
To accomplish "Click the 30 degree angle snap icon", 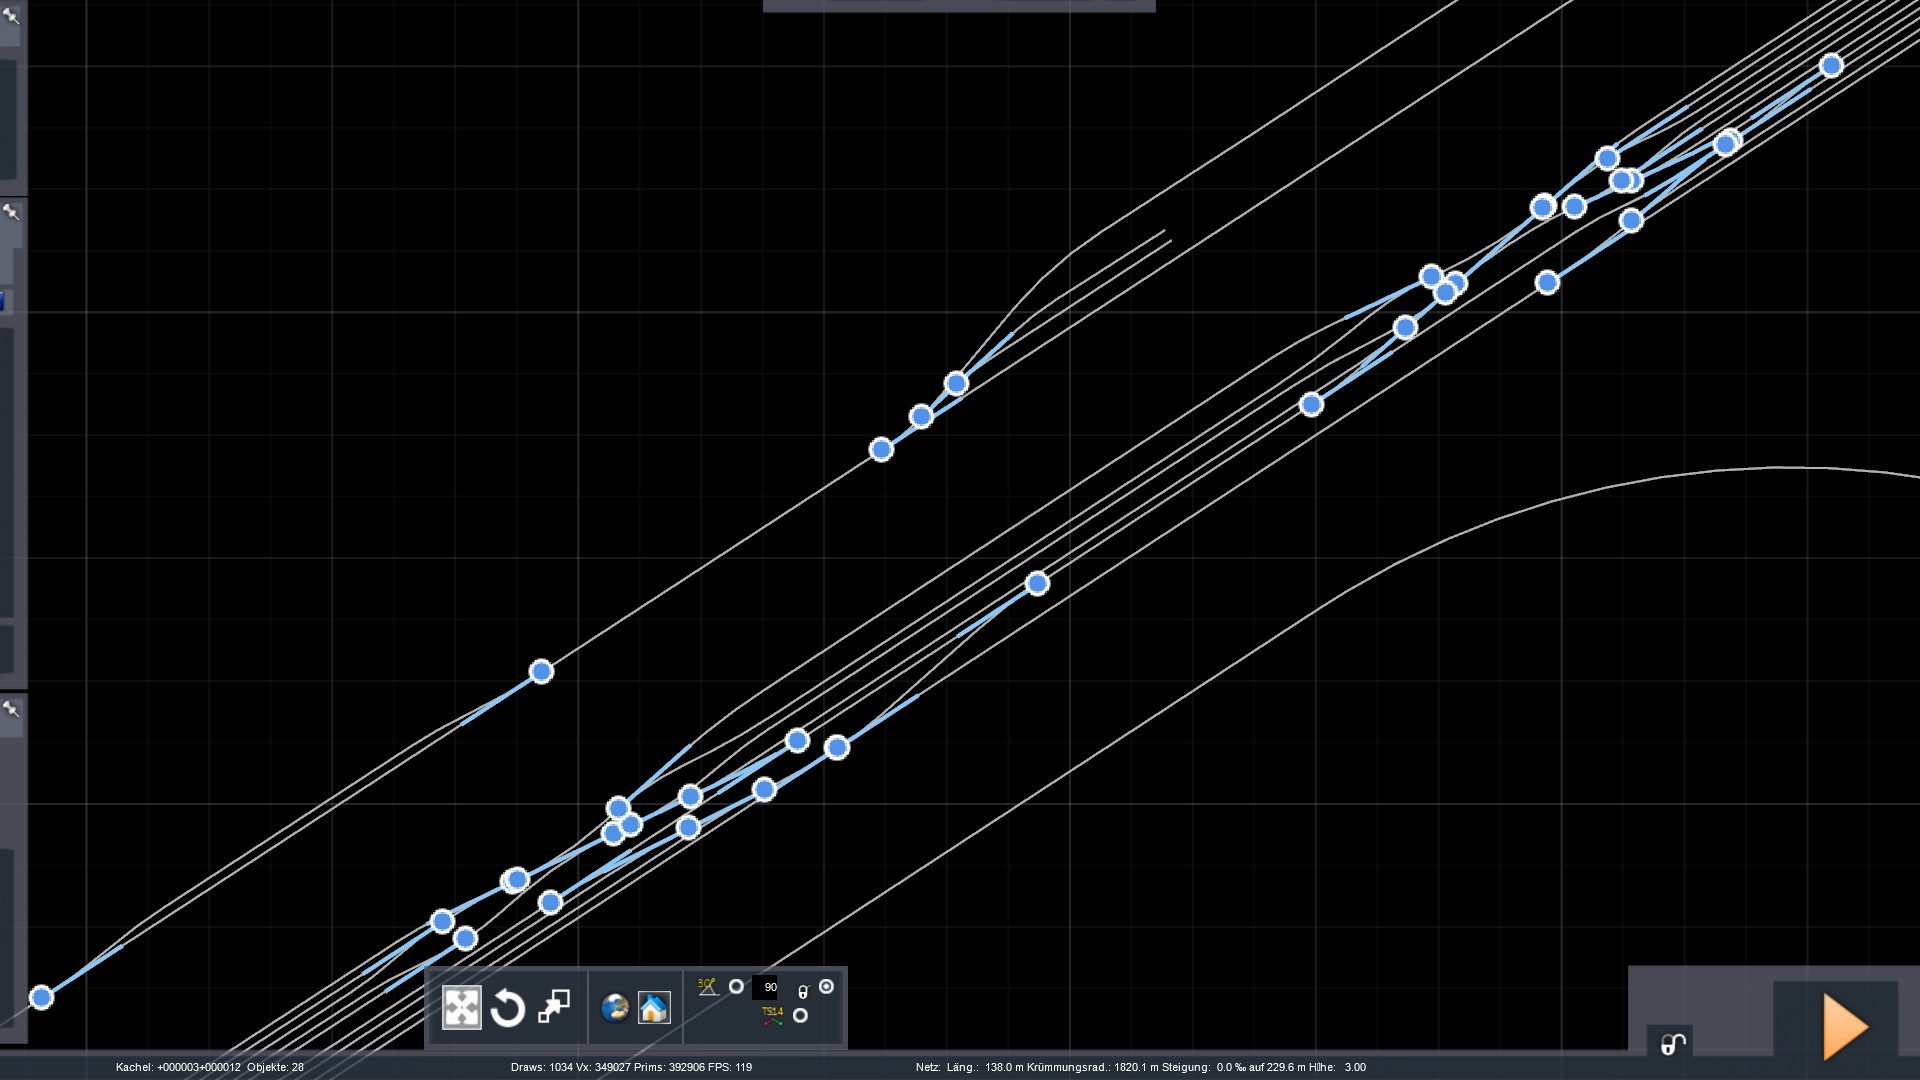I will pyautogui.click(x=708, y=987).
